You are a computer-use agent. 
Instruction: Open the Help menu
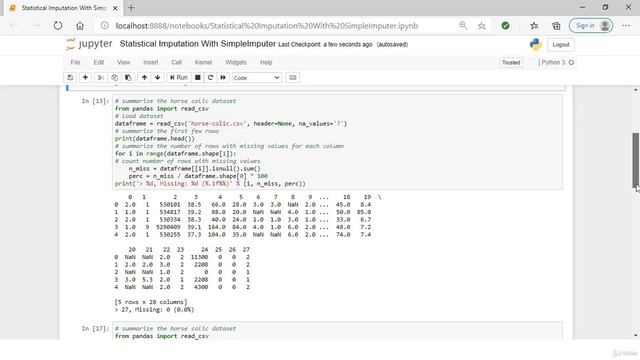[x=266, y=62]
